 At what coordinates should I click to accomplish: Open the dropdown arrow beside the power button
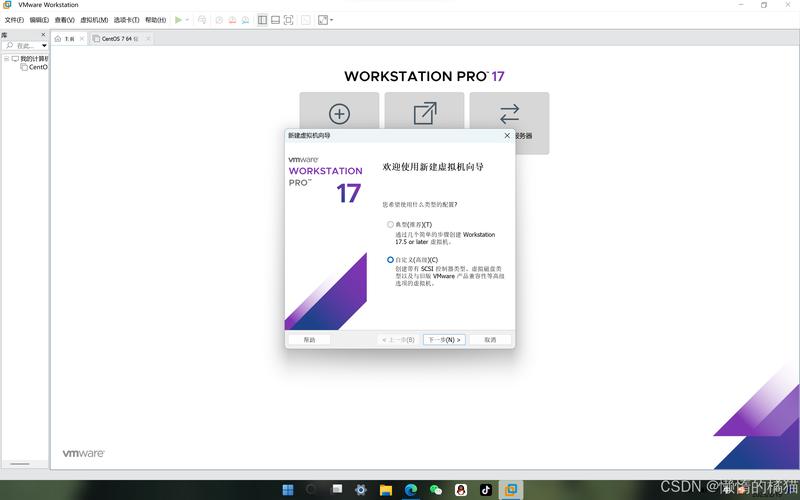tap(189, 19)
